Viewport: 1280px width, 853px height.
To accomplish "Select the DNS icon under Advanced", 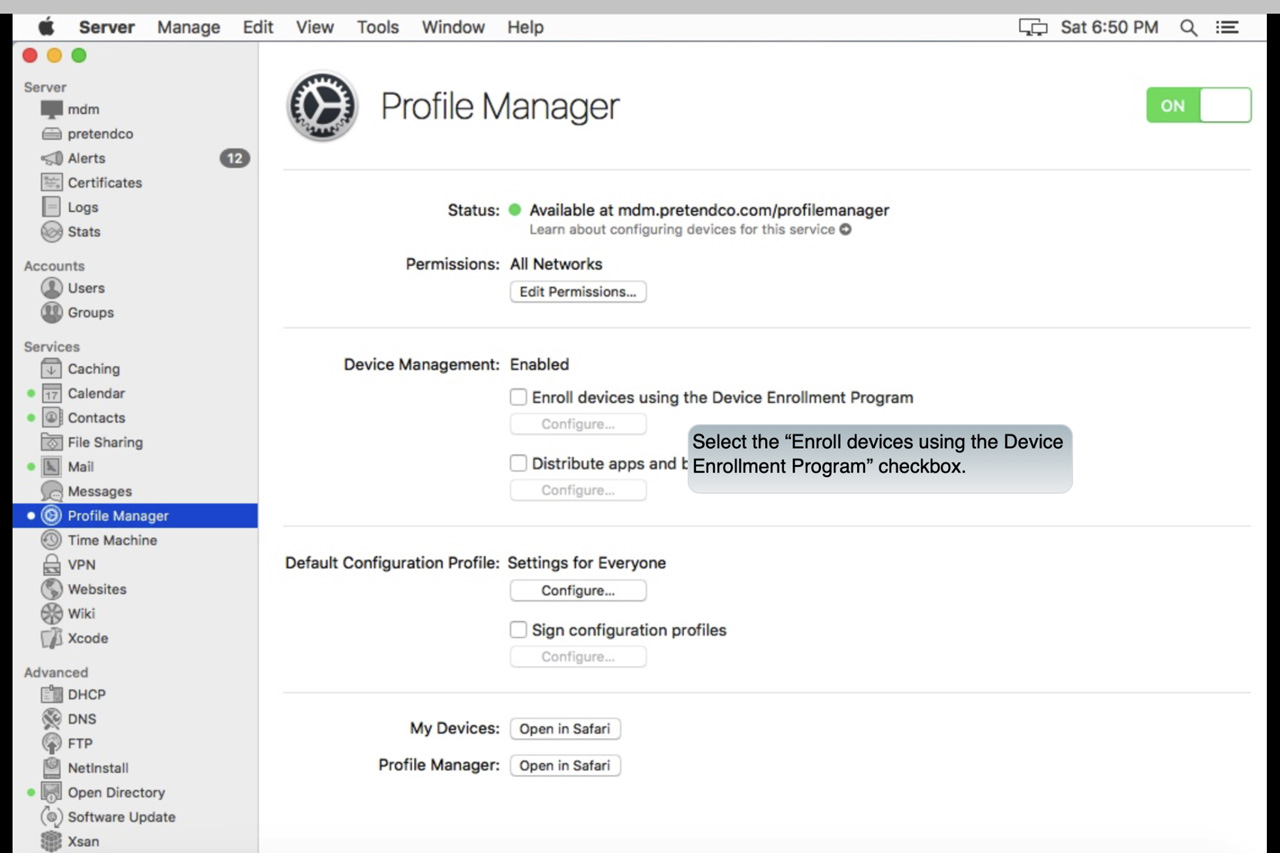I will coord(52,719).
